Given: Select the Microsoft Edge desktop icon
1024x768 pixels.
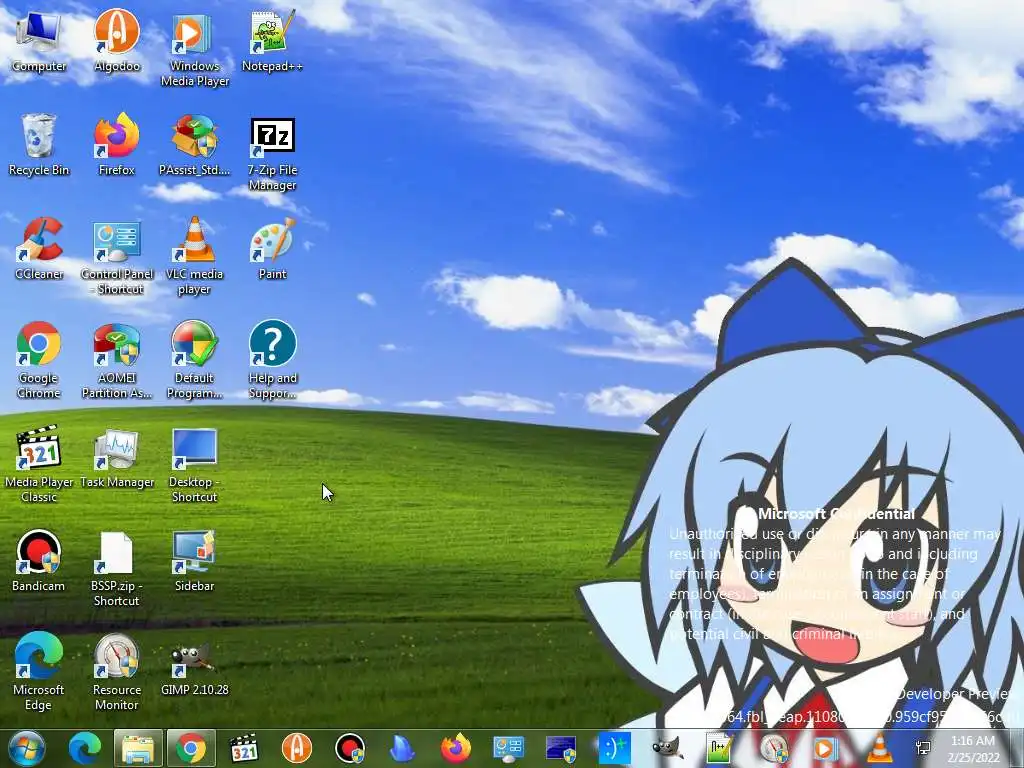Looking at the screenshot, I should pos(39,671).
